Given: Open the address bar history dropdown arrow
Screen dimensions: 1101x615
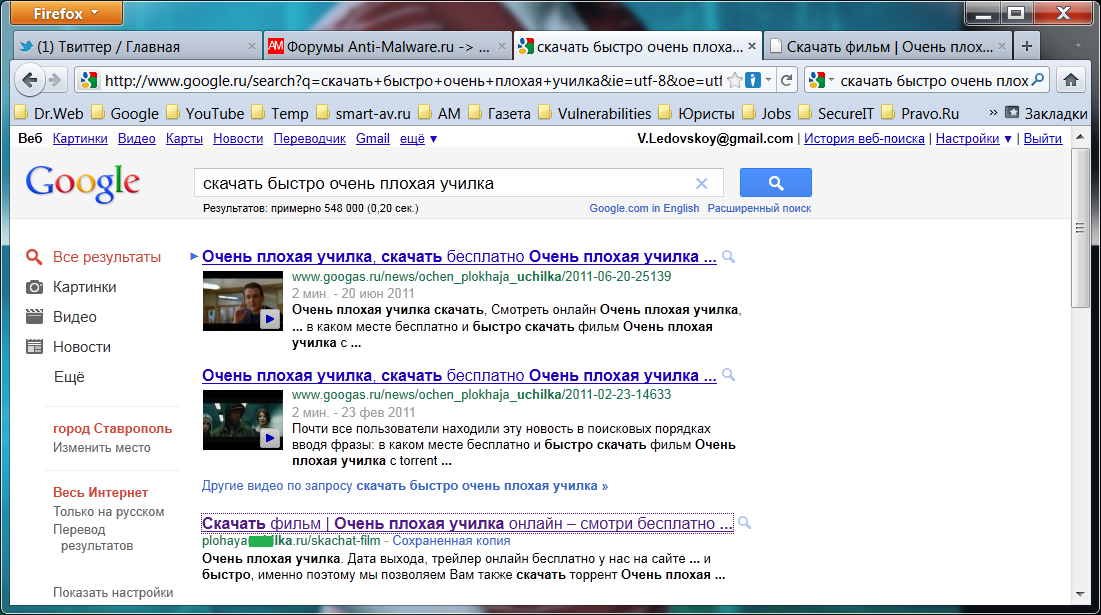Looking at the screenshot, I should [768, 80].
